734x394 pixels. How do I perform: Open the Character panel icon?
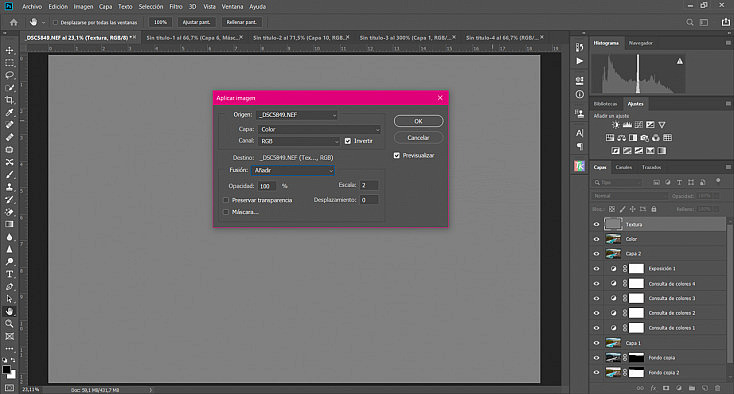pos(580,133)
